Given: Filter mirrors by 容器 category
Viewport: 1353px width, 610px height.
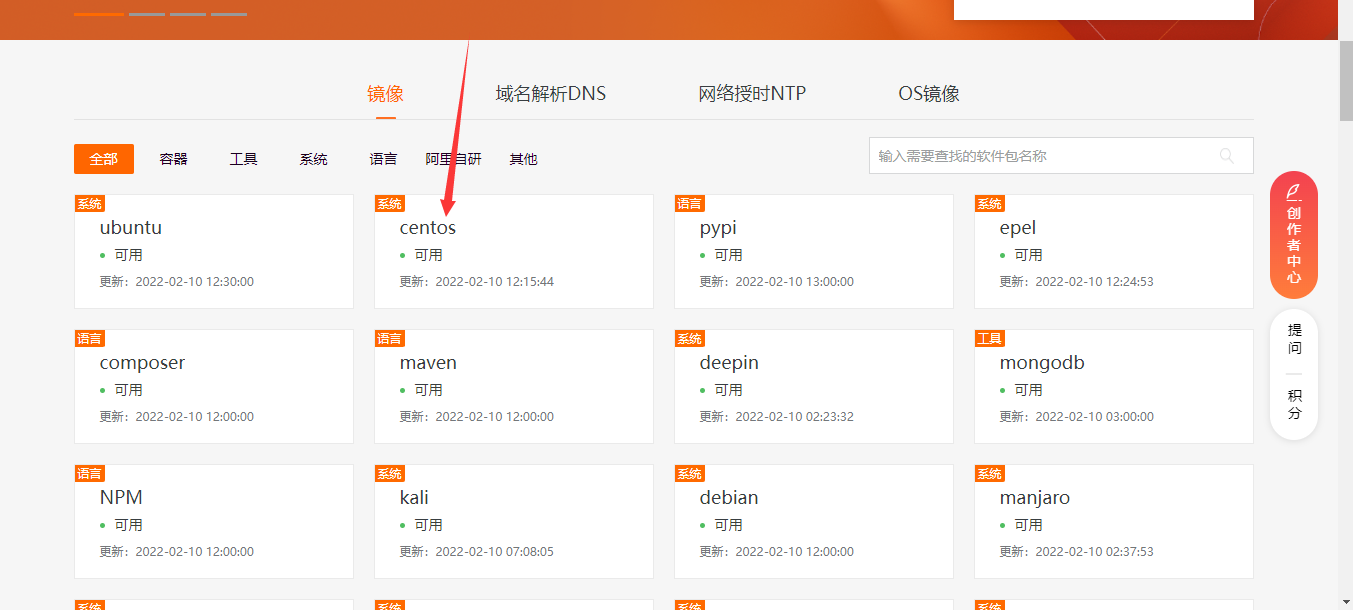Looking at the screenshot, I should (x=174, y=159).
